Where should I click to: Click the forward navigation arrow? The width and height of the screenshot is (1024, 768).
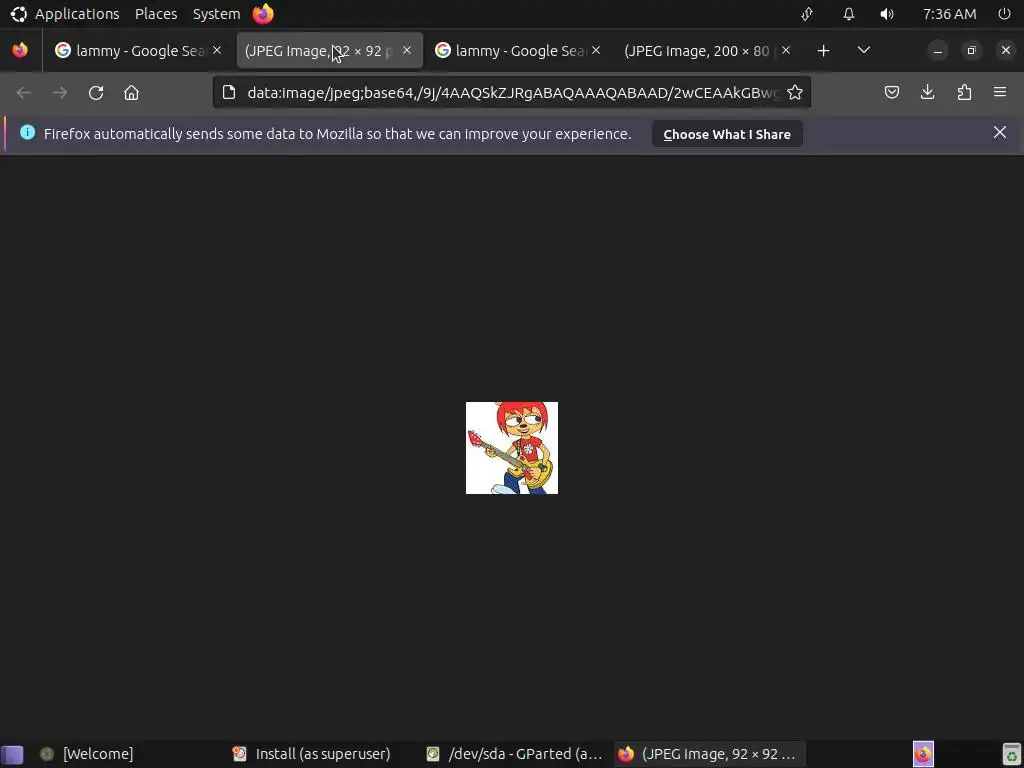pos(60,93)
